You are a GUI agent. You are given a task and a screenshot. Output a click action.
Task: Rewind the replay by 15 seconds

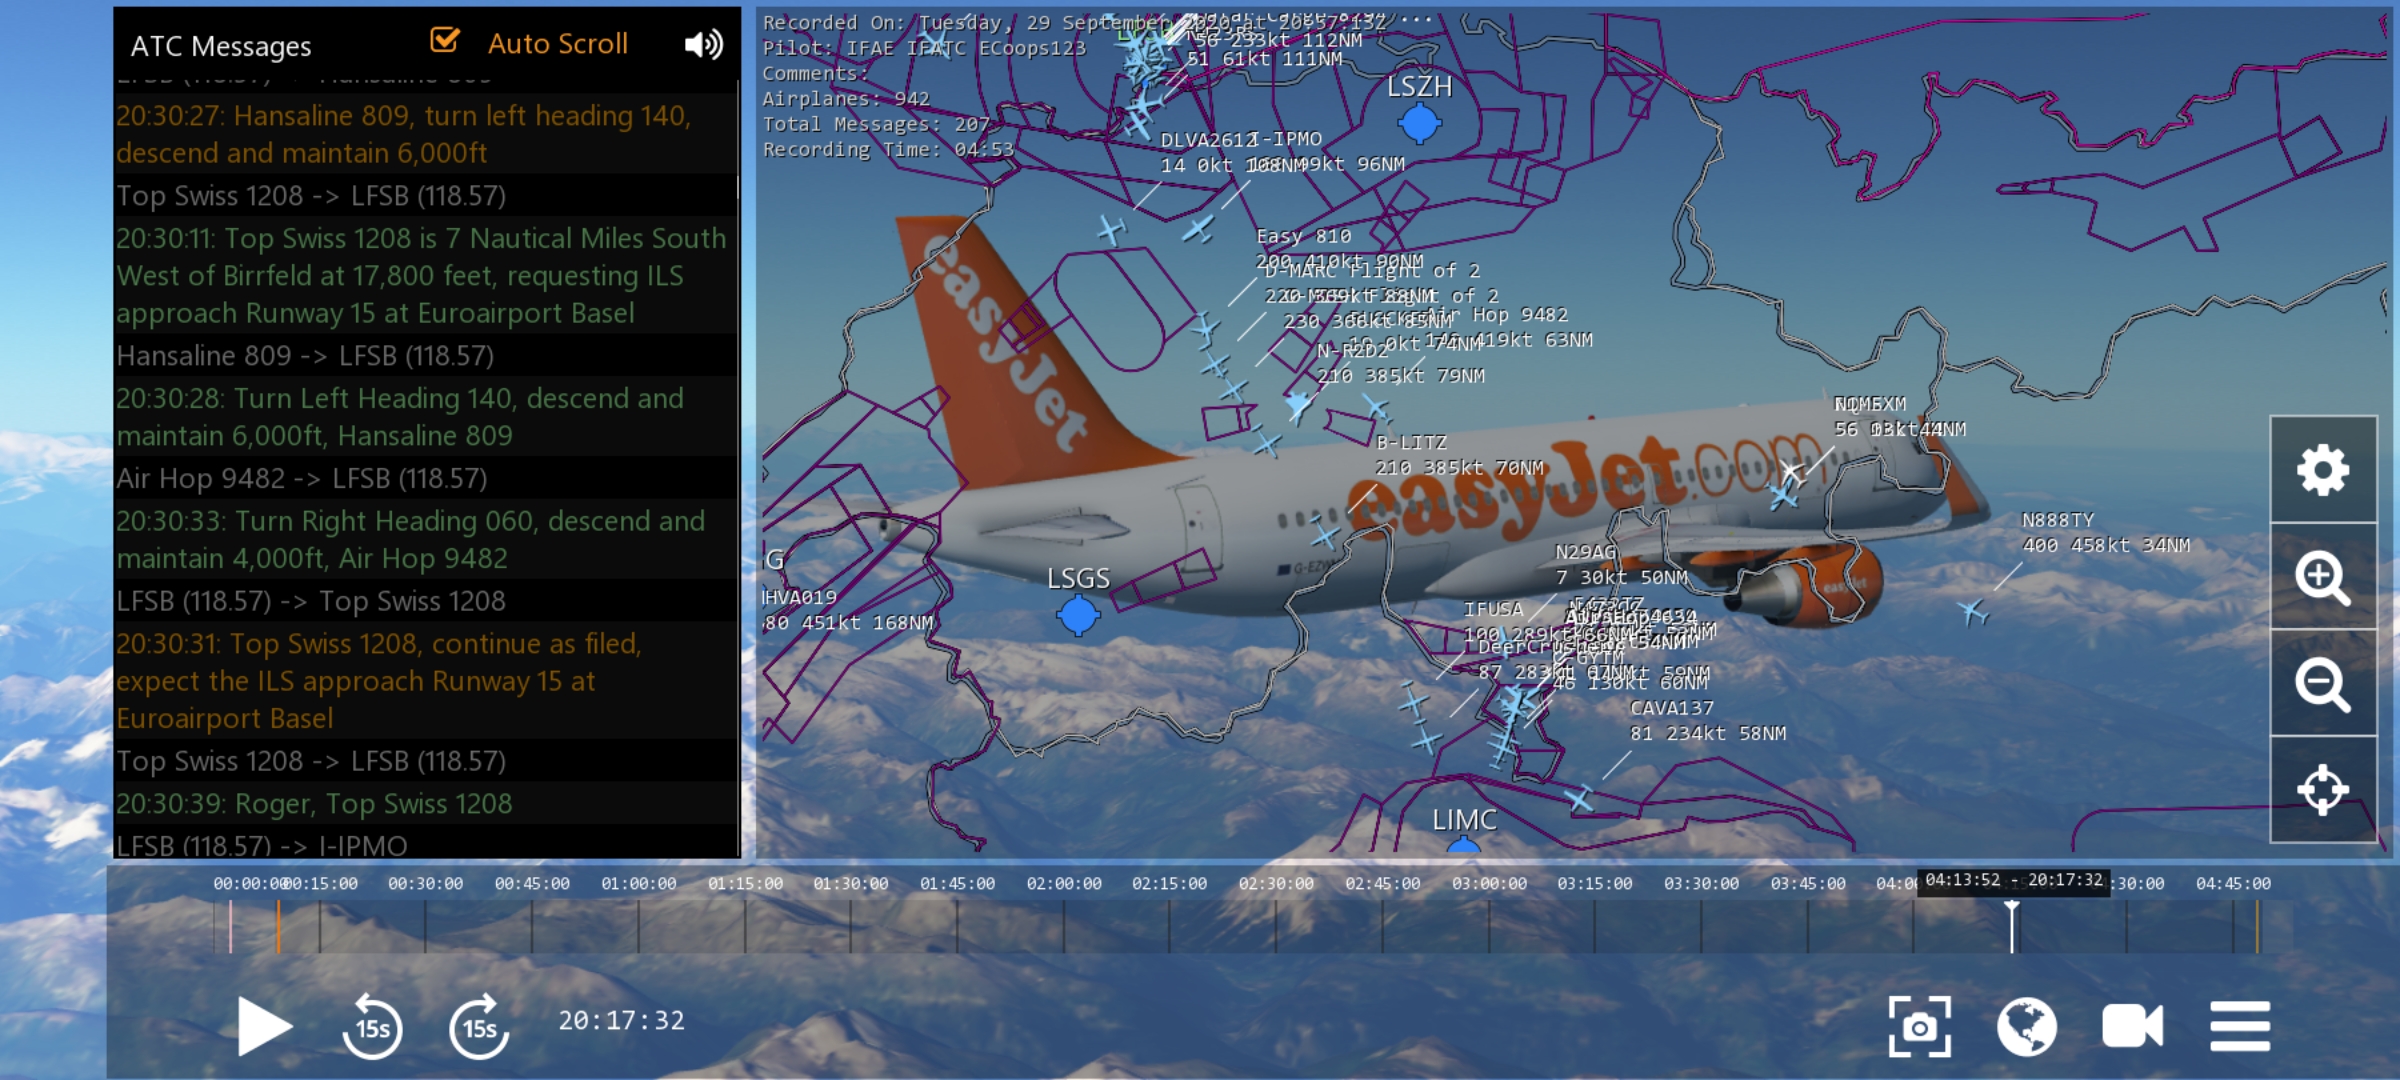372,1026
